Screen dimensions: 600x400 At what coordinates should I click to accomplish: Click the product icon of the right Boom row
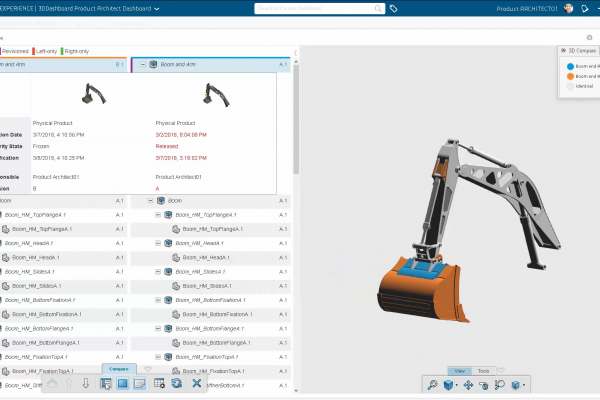point(161,201)
